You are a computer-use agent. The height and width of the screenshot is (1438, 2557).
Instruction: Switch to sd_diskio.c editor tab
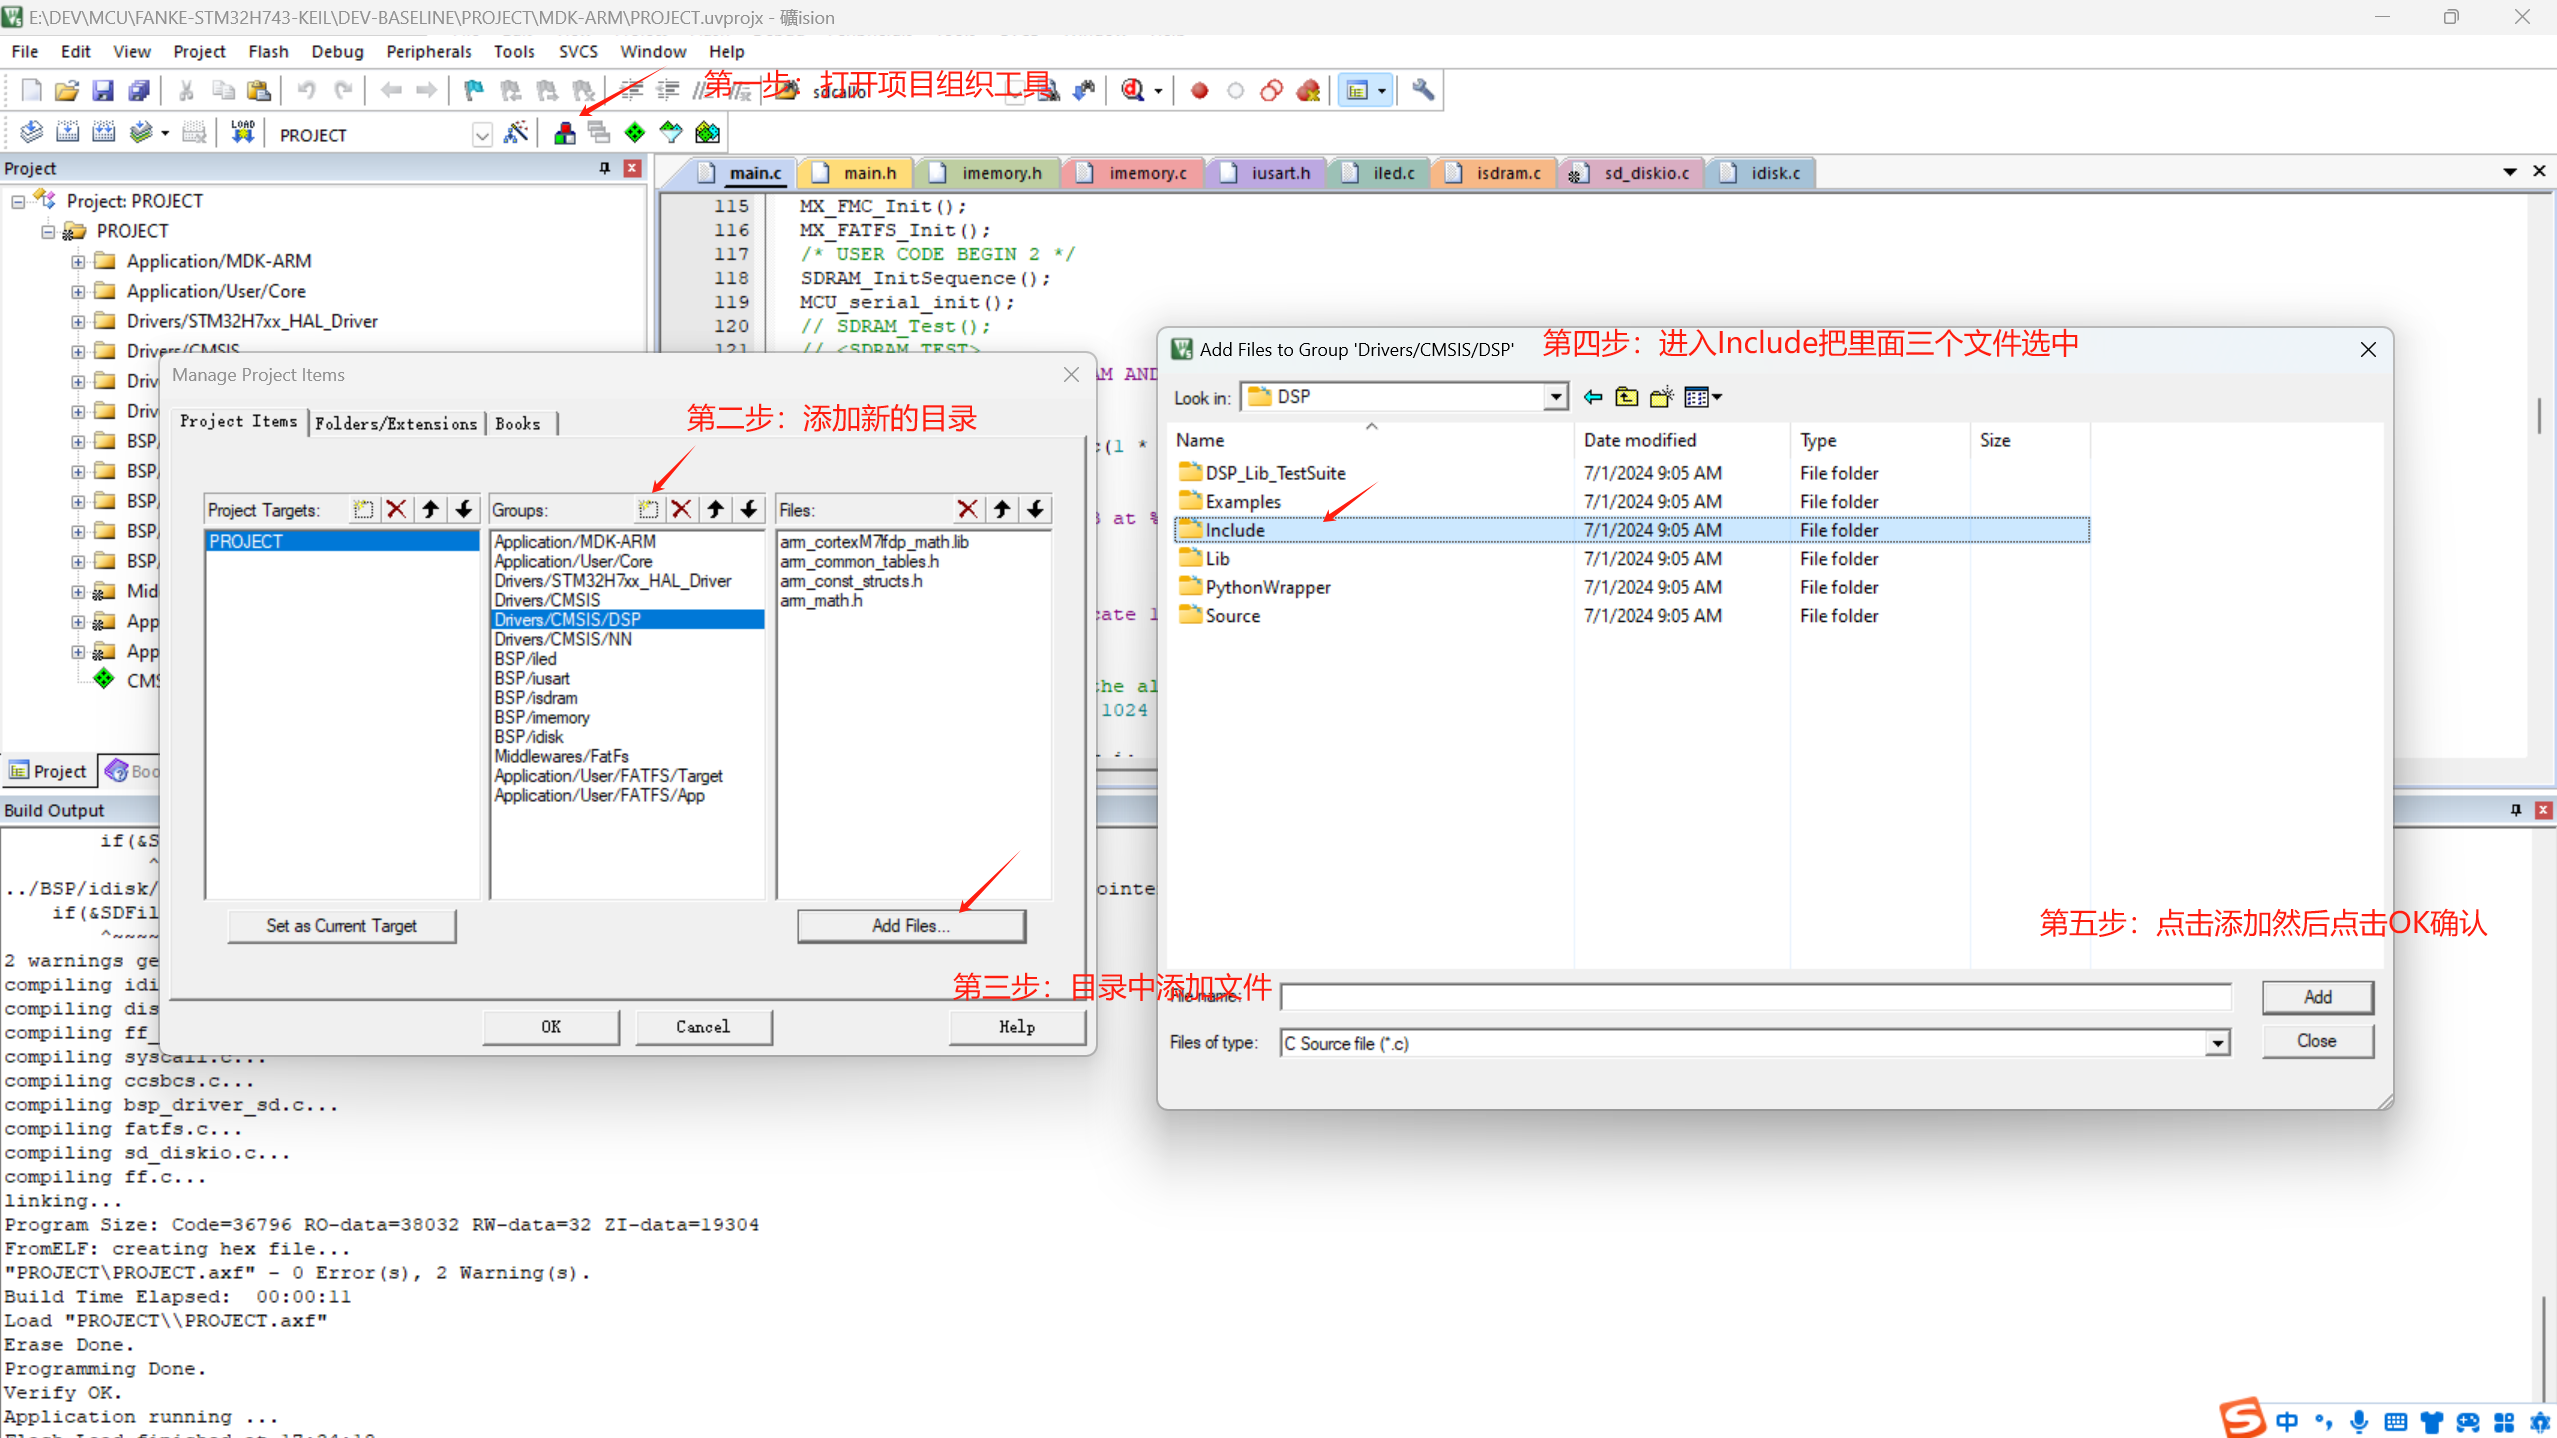pyautogui.click(x=1631, y=173)
